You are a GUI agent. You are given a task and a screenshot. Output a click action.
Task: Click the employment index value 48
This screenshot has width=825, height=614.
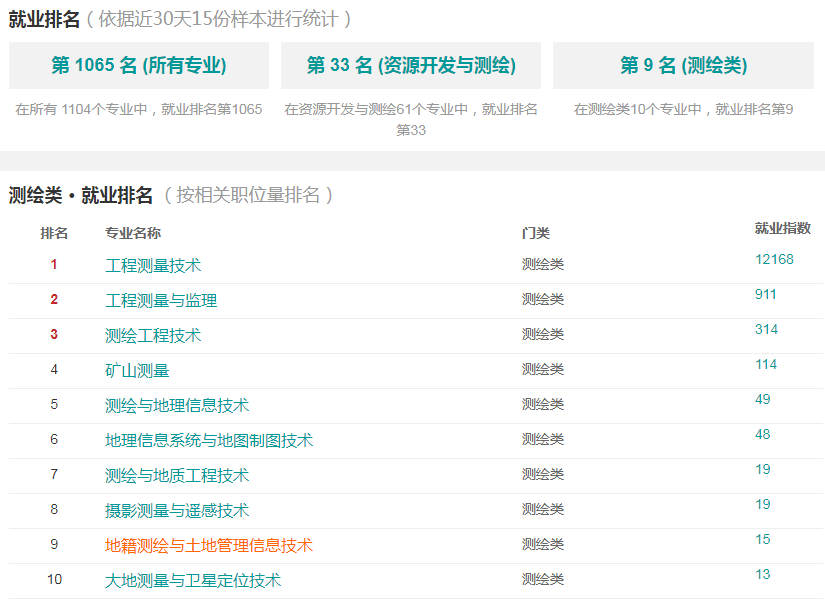(762, 435)
